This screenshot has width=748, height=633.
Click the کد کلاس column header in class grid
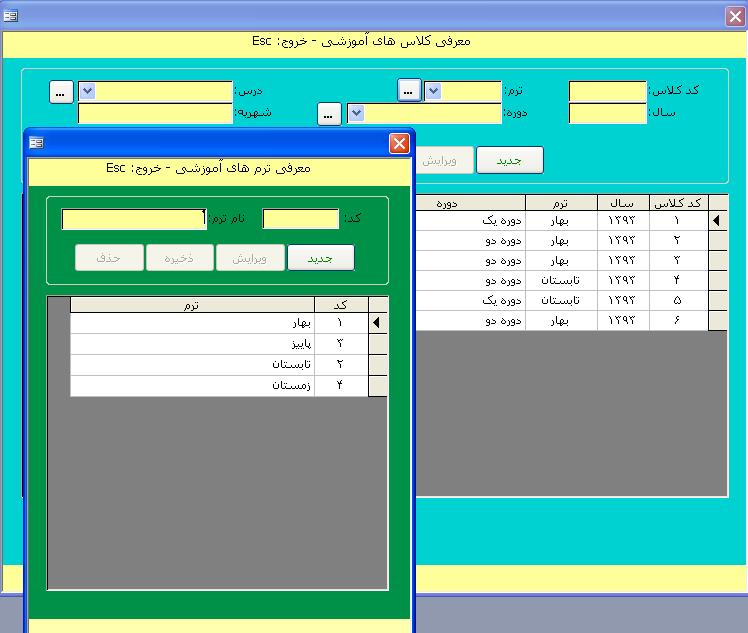tap(678, 203)
